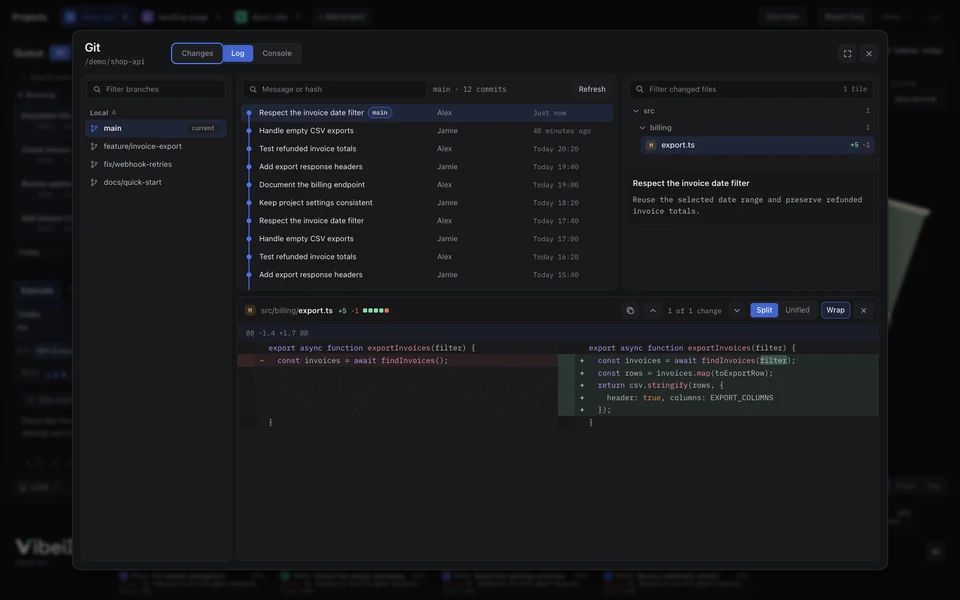This screenshot has width=960, height=600.
Task: Click the added line 'findInvoices(filter);'
Action: click(x=718, y=361)
